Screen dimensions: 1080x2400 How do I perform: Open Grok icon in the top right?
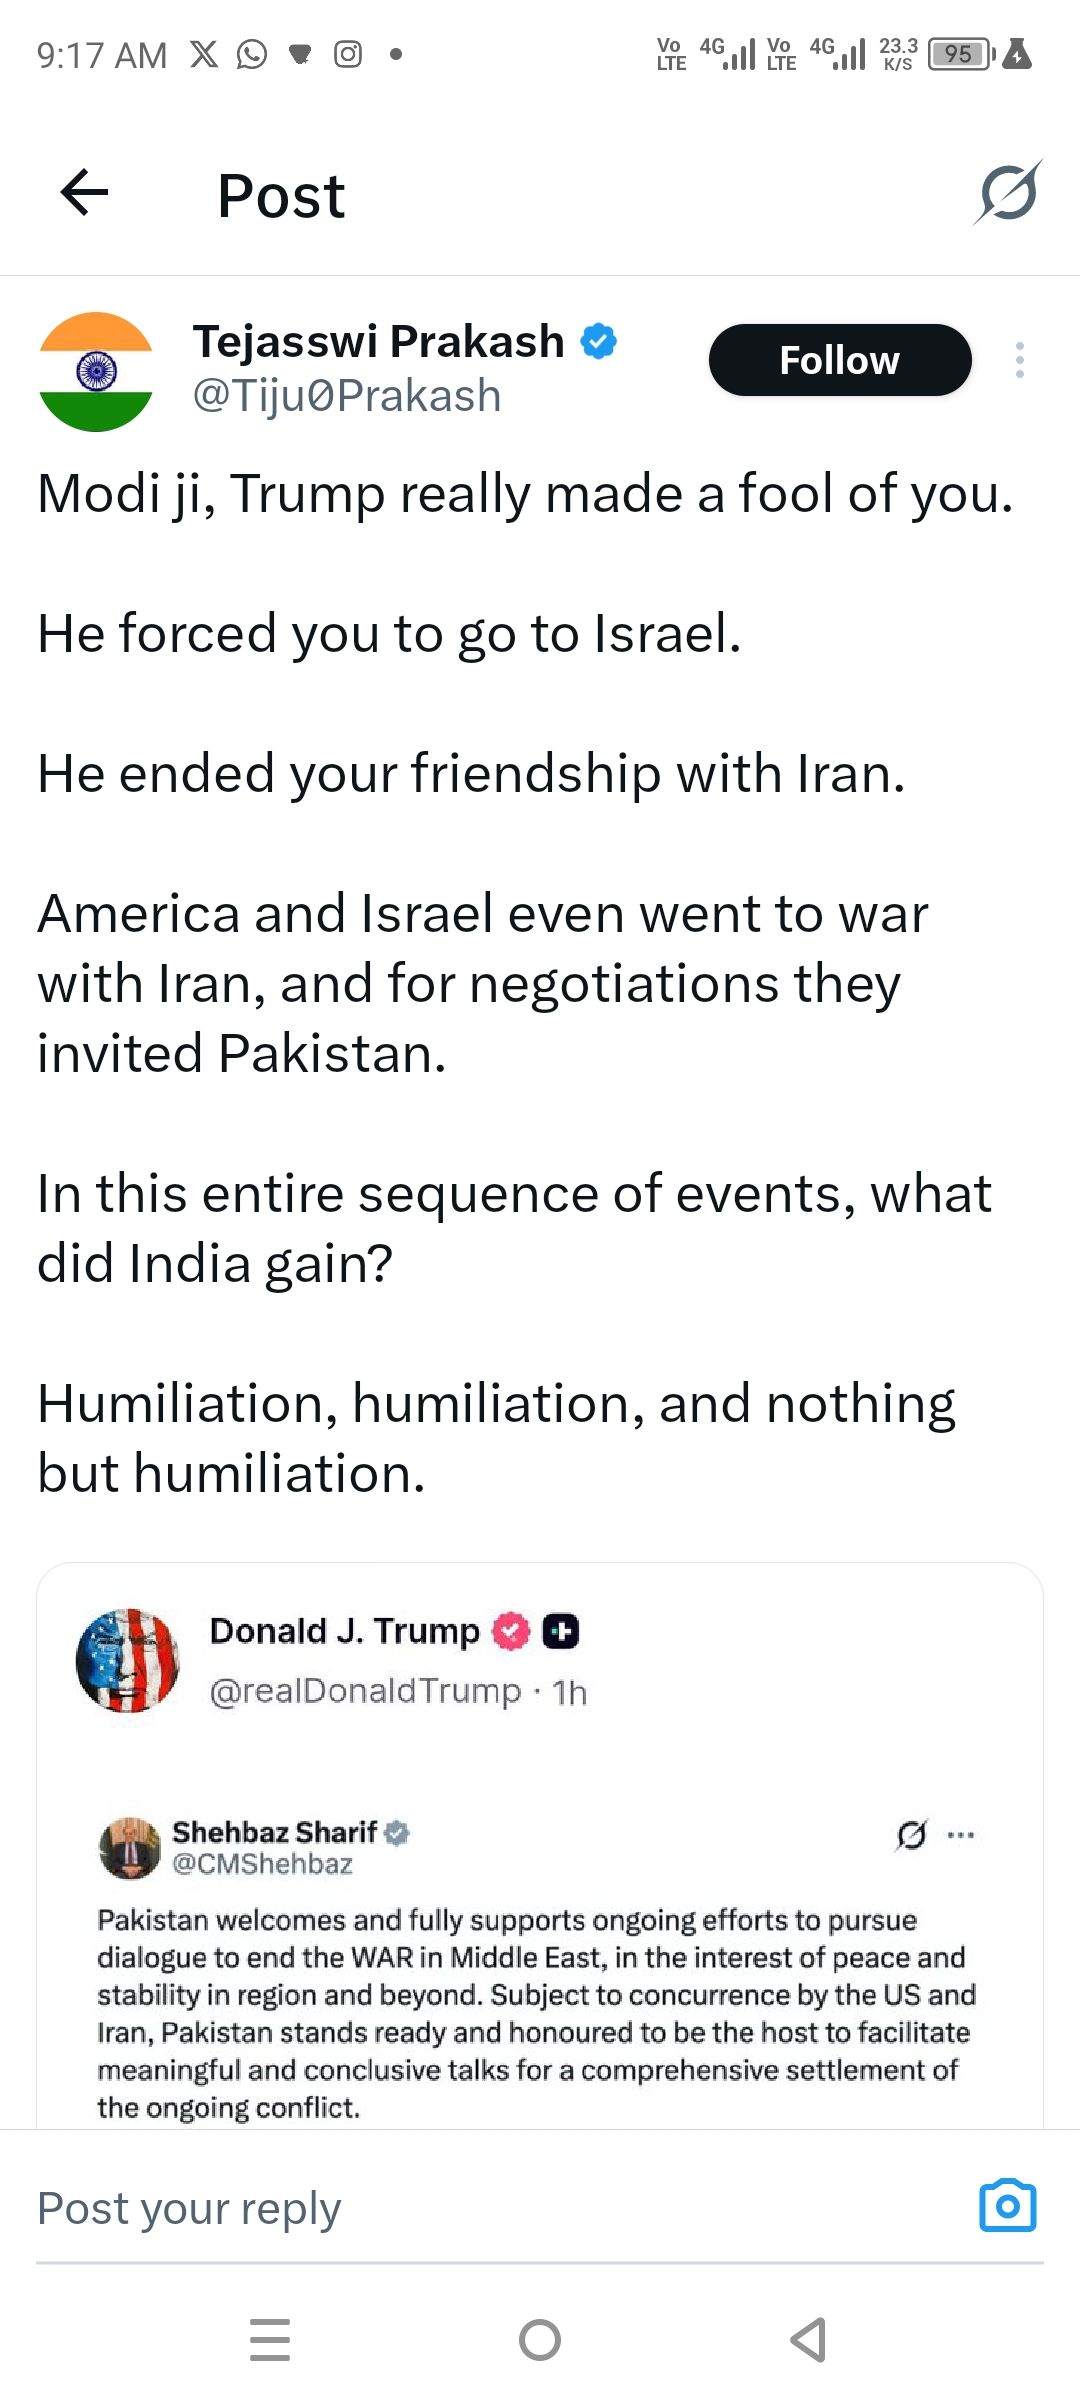[1008, 193]
